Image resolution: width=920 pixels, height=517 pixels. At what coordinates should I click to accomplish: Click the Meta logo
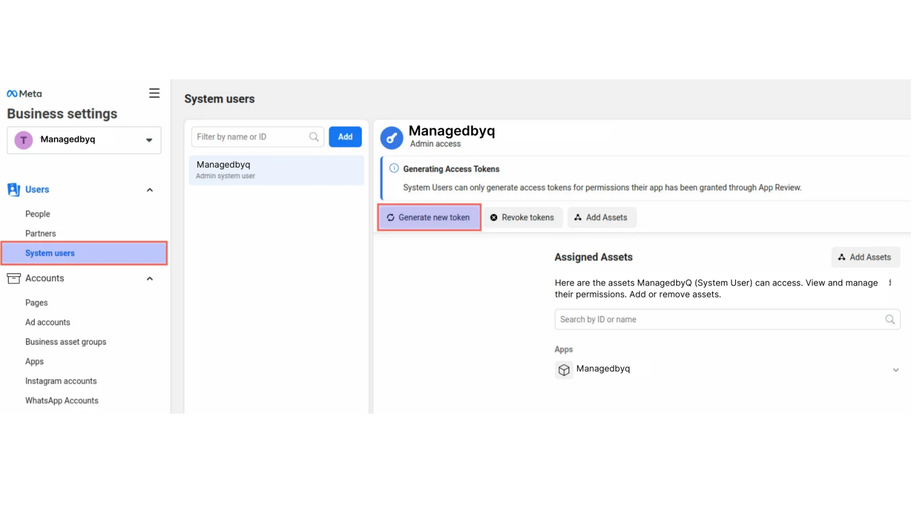pyautogui.click(x=24, y=94)
